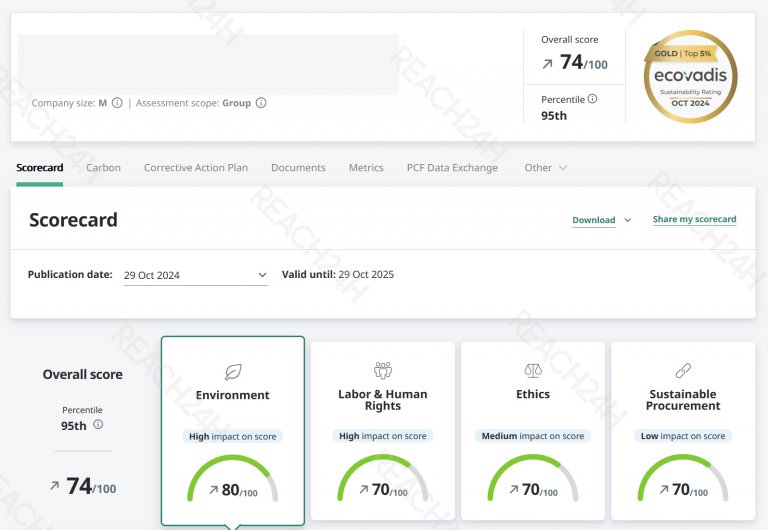Click the Company size info icon

(x=117, y=103)
